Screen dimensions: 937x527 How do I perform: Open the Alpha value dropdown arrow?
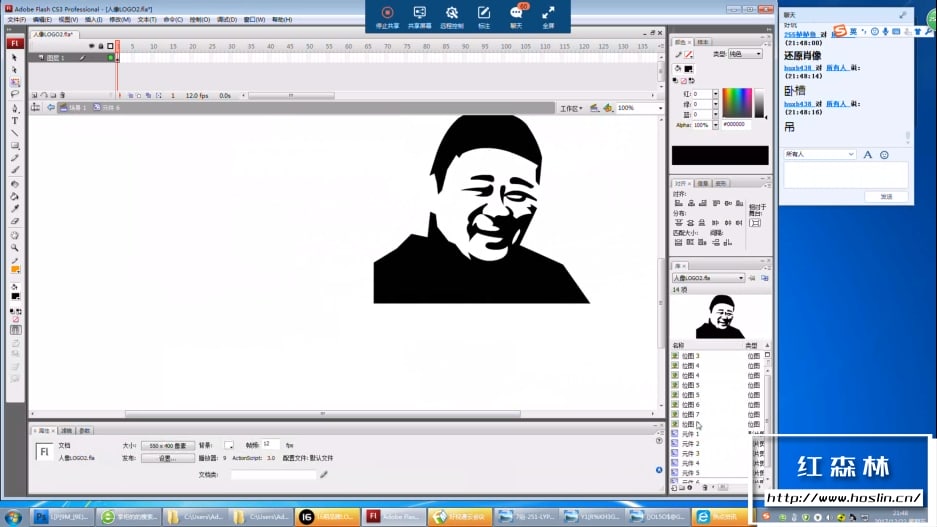click(x=715, y=125)
